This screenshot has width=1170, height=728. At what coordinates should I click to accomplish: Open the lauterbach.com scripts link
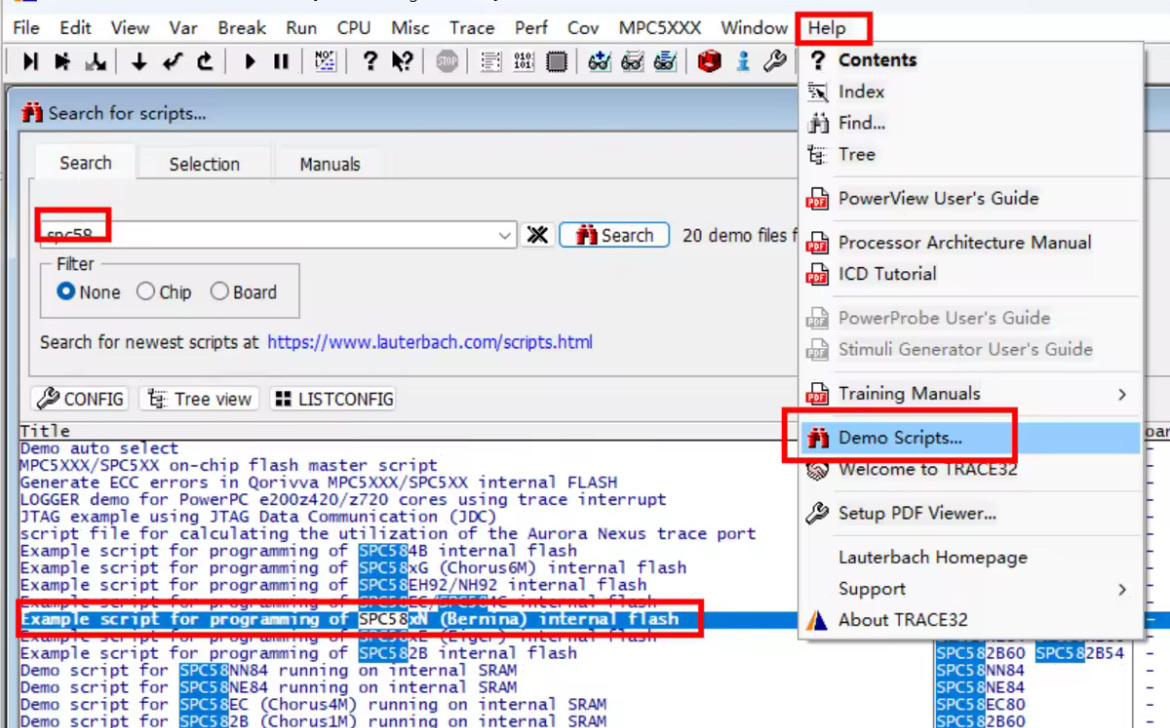pos(430,342)
